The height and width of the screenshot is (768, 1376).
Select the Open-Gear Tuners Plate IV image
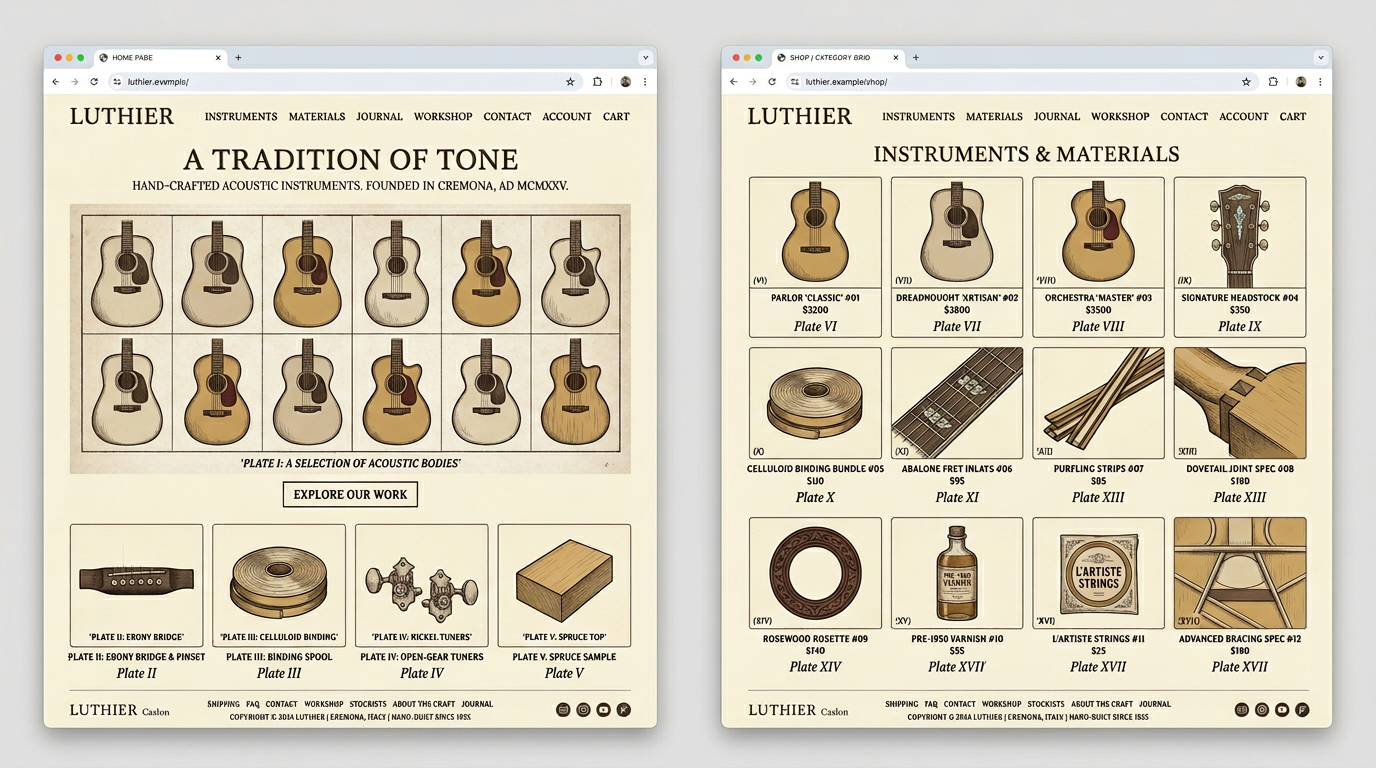pos(421,585)
